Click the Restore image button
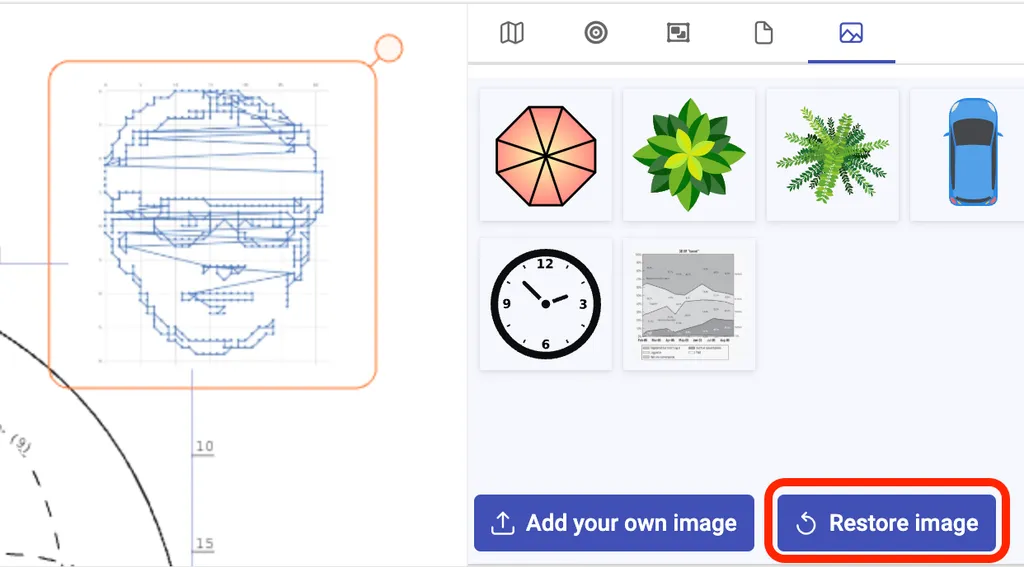The height and width of the screenshot is (567, 1024). [x=887, y=523]
